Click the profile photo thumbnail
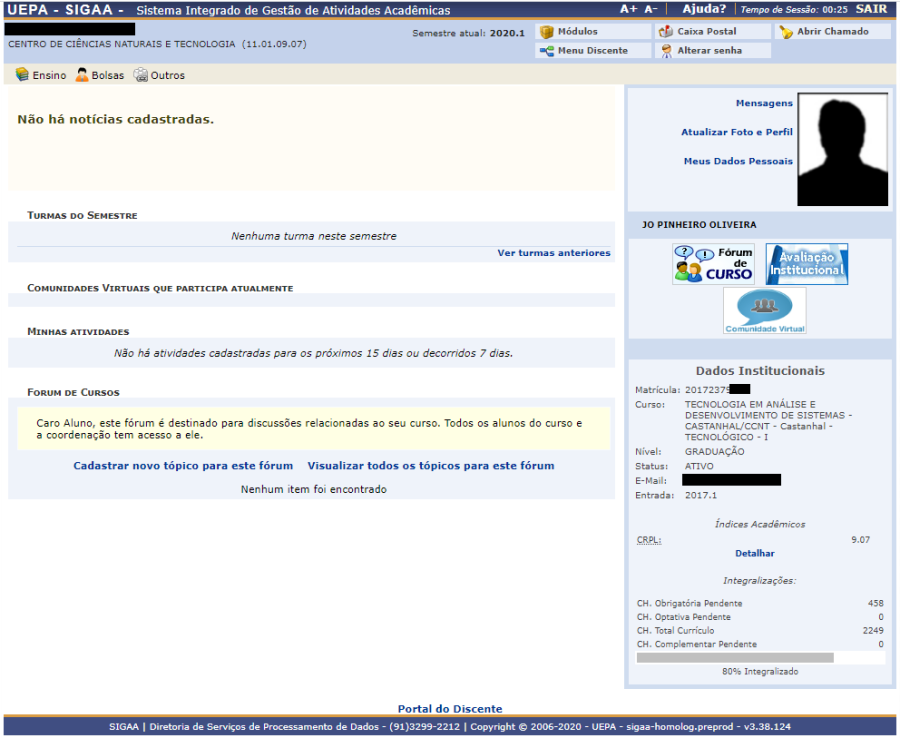 coord(841,147)
